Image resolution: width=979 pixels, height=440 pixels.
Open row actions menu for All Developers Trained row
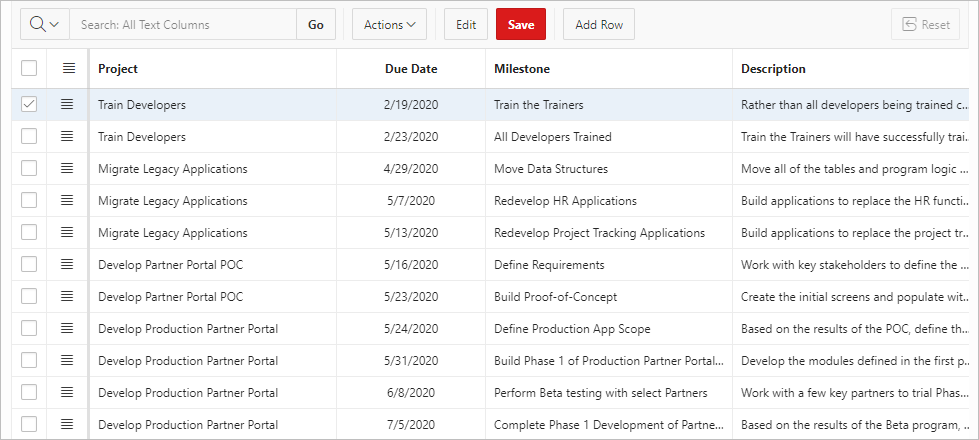(67, 136)
